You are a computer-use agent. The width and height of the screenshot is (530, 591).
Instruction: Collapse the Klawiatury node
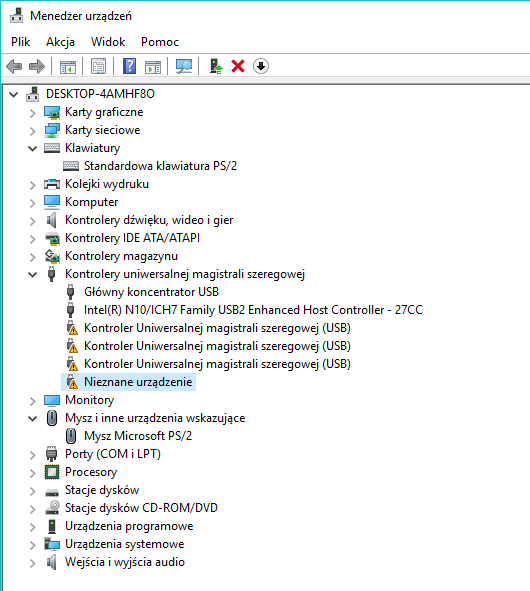tap(32, 149)
